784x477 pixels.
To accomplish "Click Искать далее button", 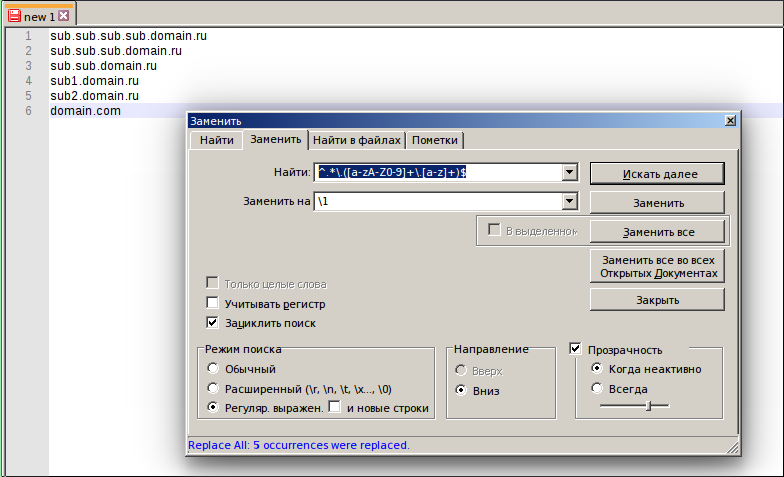I will click(x=657, y=174).
